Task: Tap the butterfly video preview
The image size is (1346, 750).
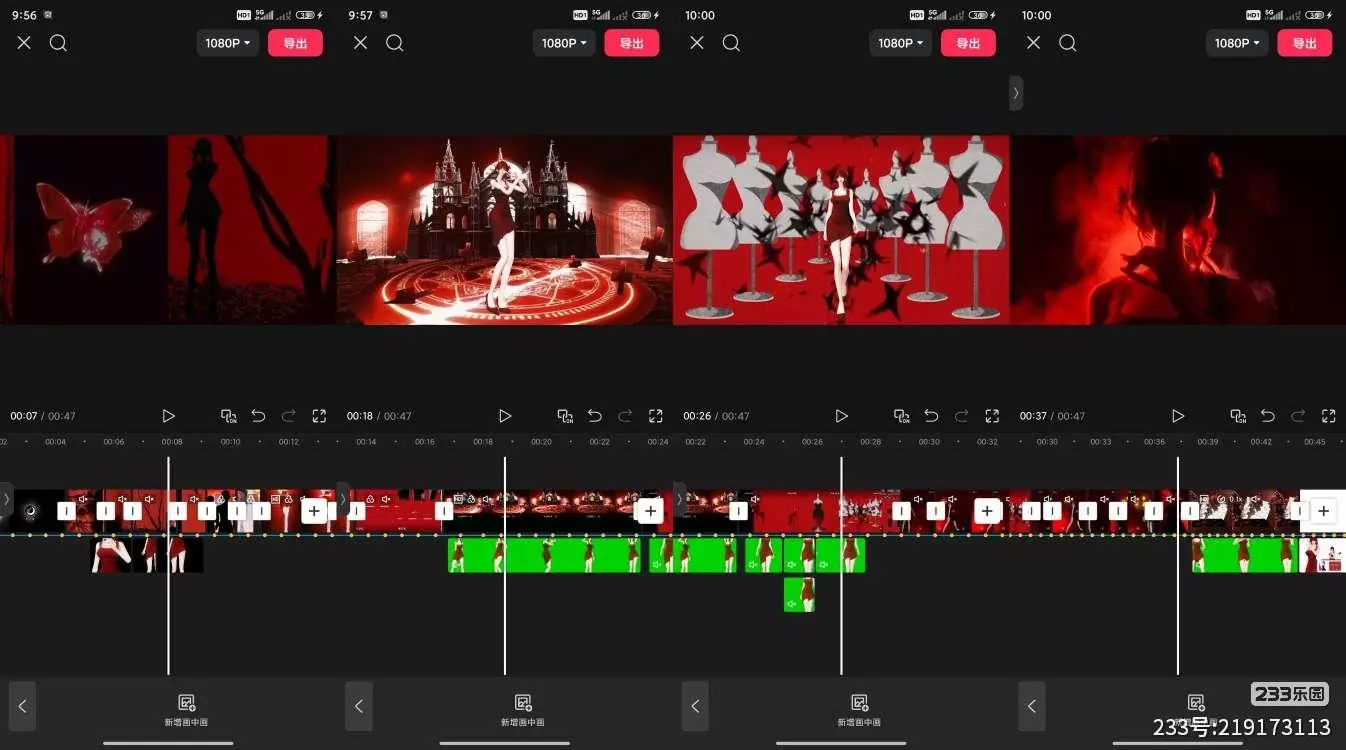Action: point(168,230)
